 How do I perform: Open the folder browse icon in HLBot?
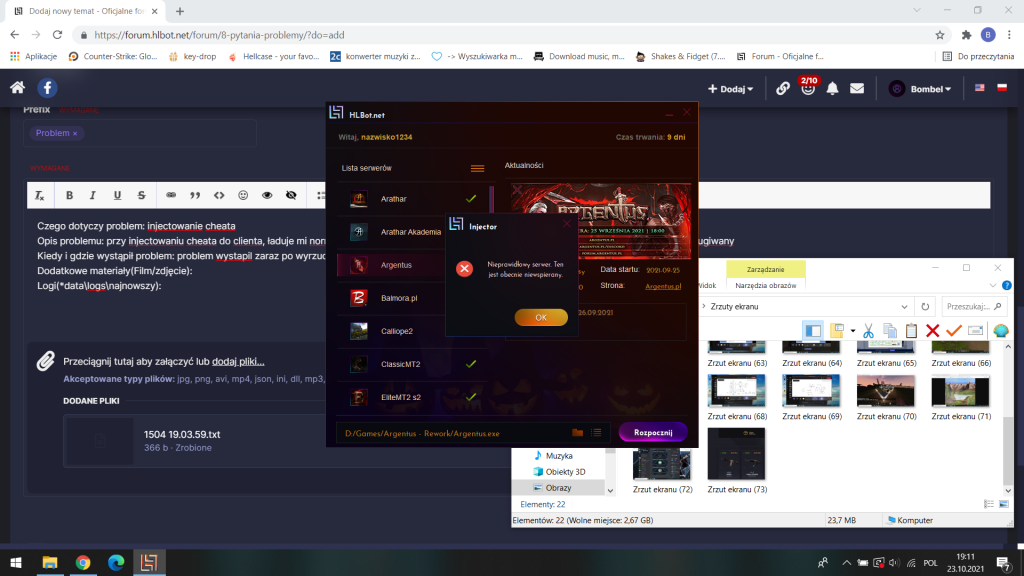pos(577,432)
